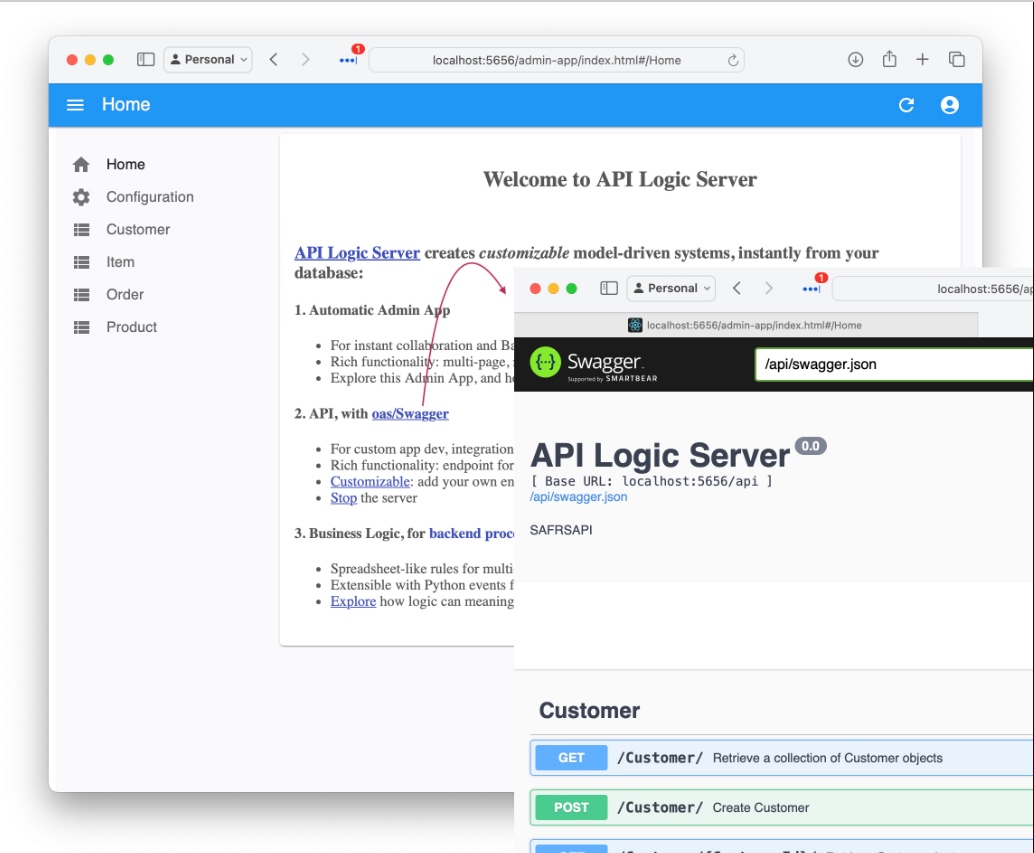
Task: Open the Personal profile dropdown in the Swagger window
Action: tap(671, 289)
